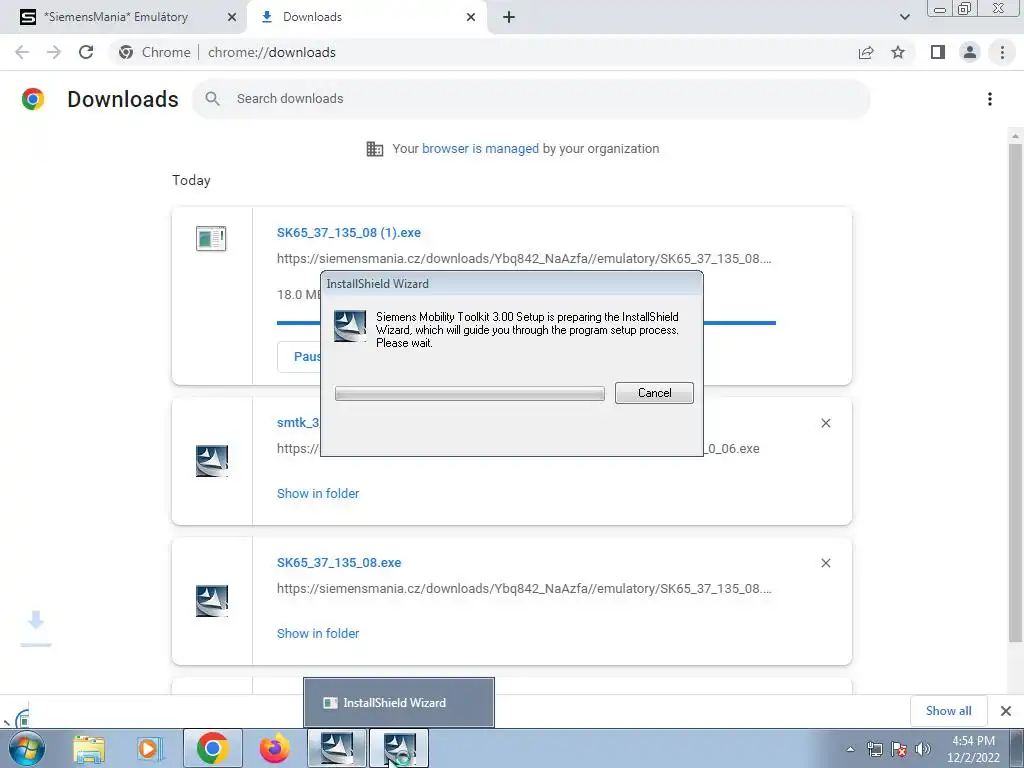This screenshot has height=768, width=1024.
Task: Select the second InstallShield taskbar item
Action: coord(399,748)
